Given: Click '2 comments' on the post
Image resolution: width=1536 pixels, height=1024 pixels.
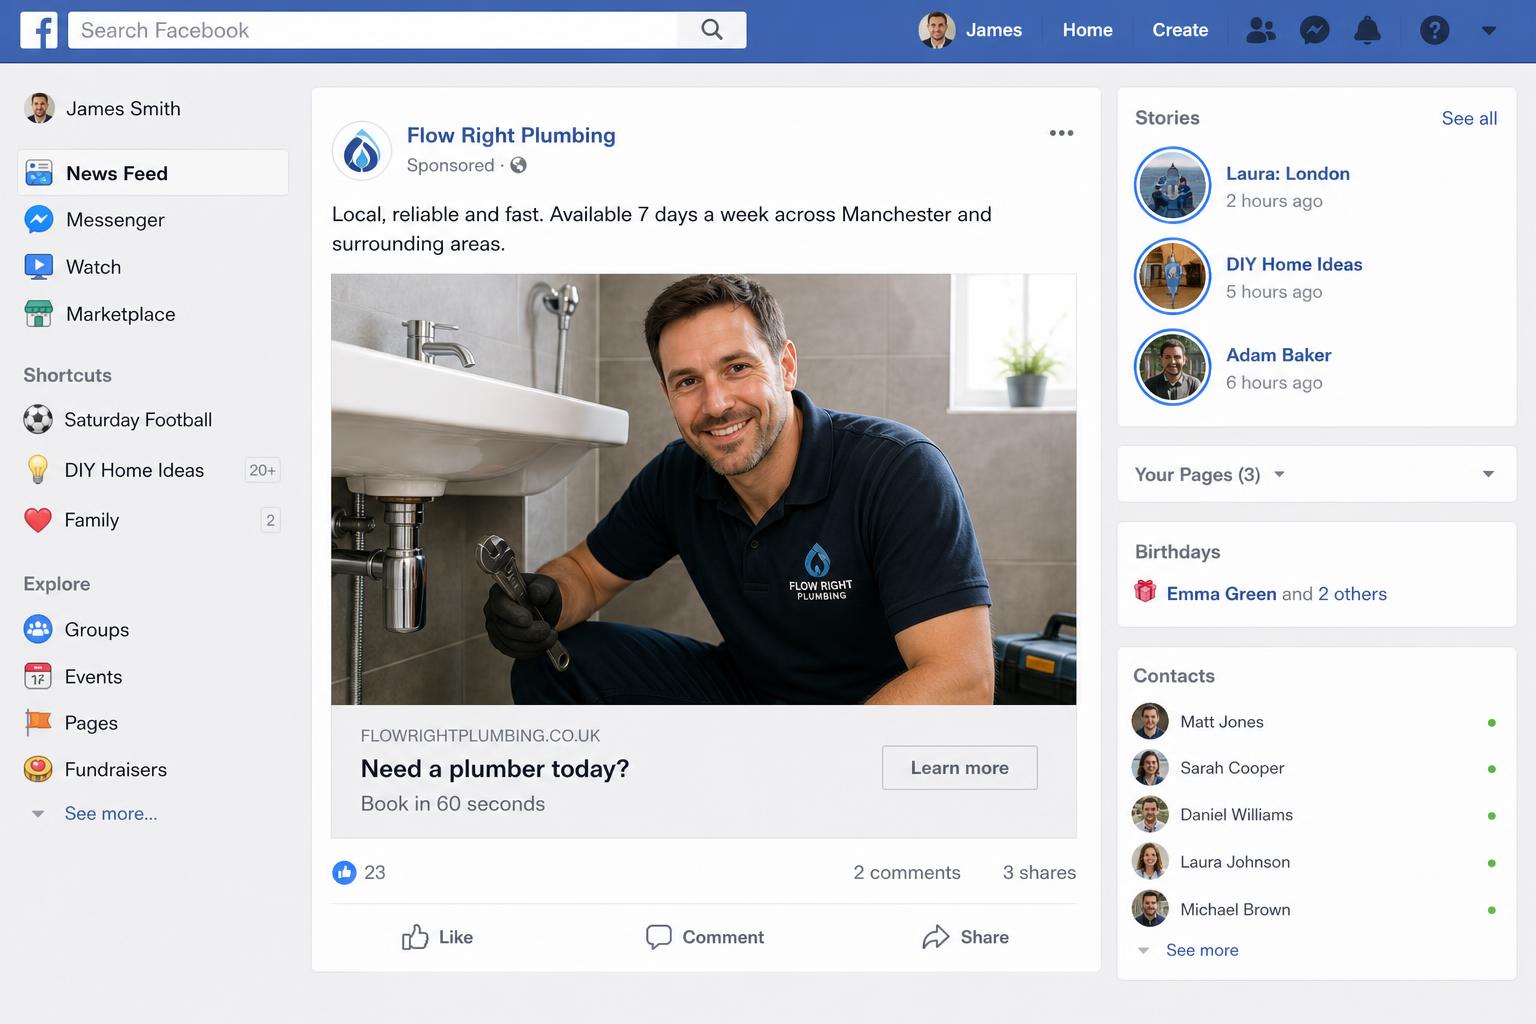Looking at the screenshot, I should tap(907, 872).
